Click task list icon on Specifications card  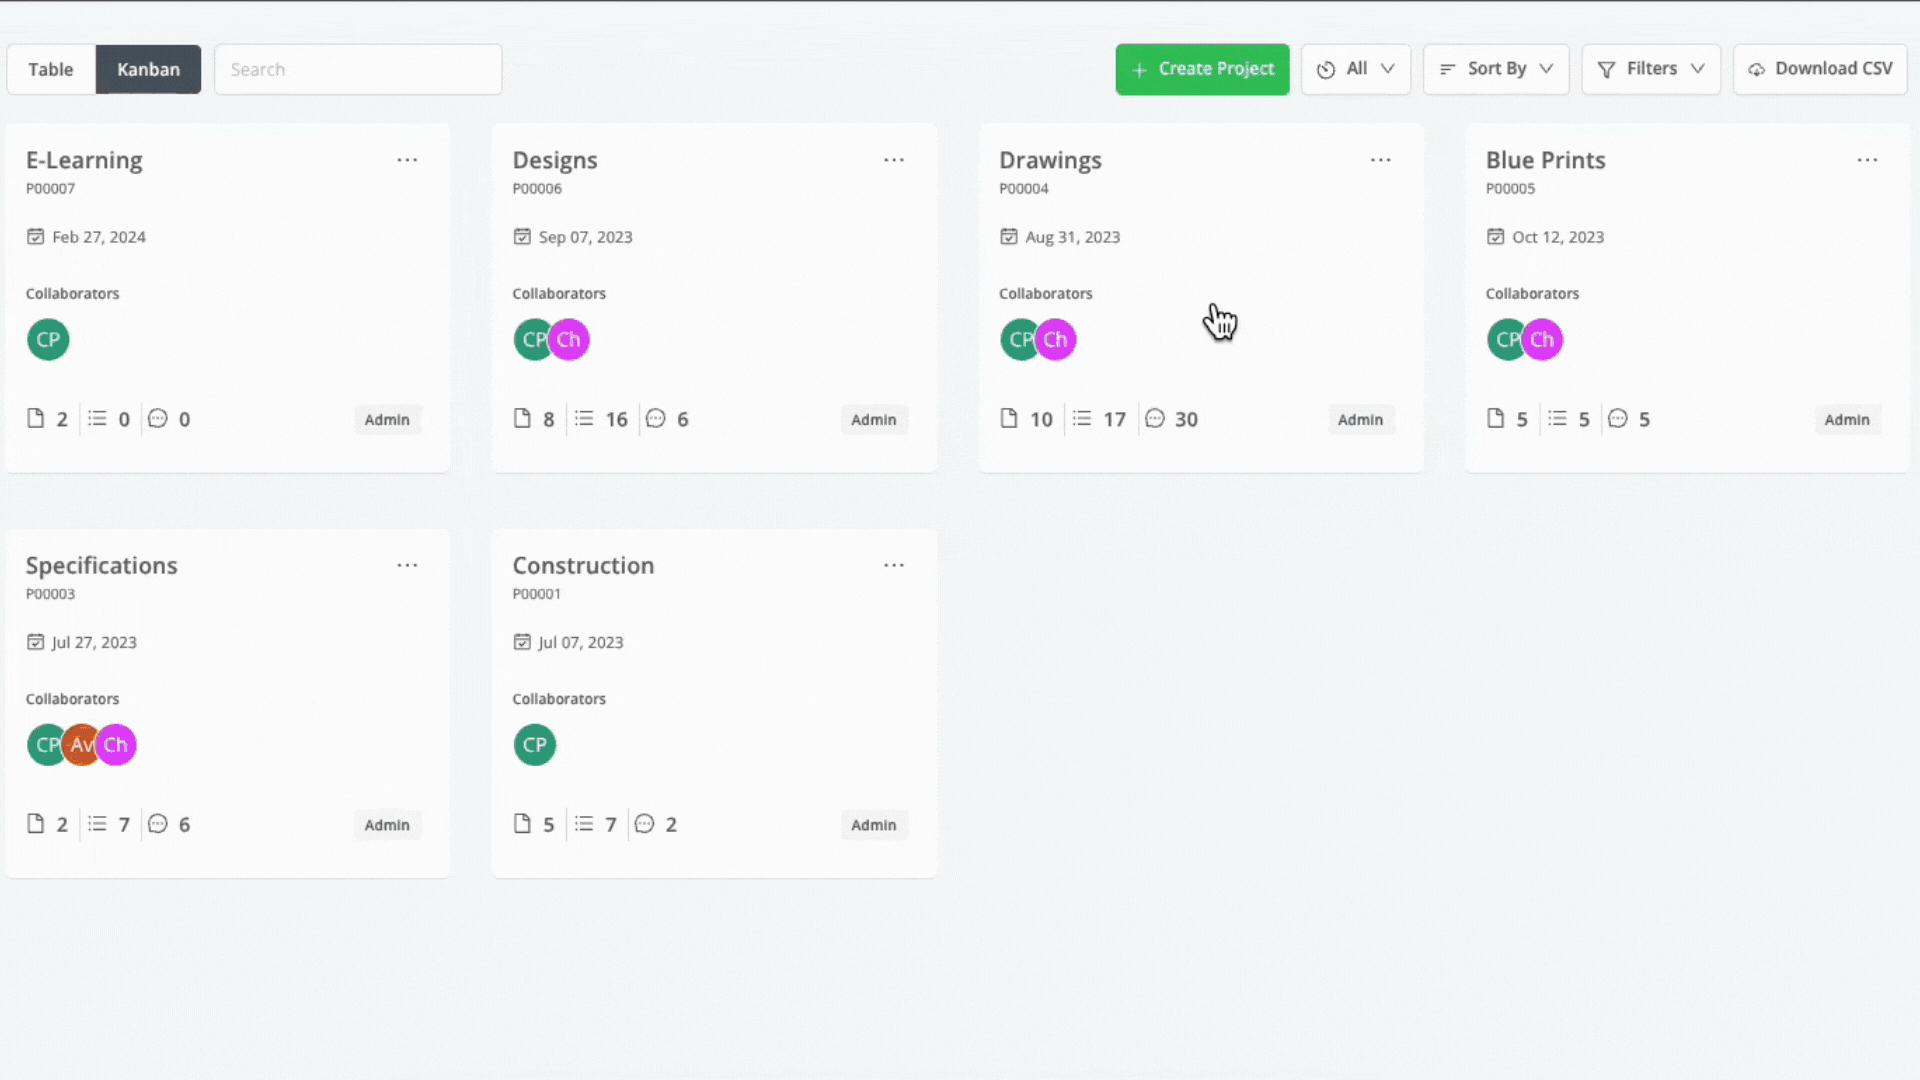coord(97,824)
